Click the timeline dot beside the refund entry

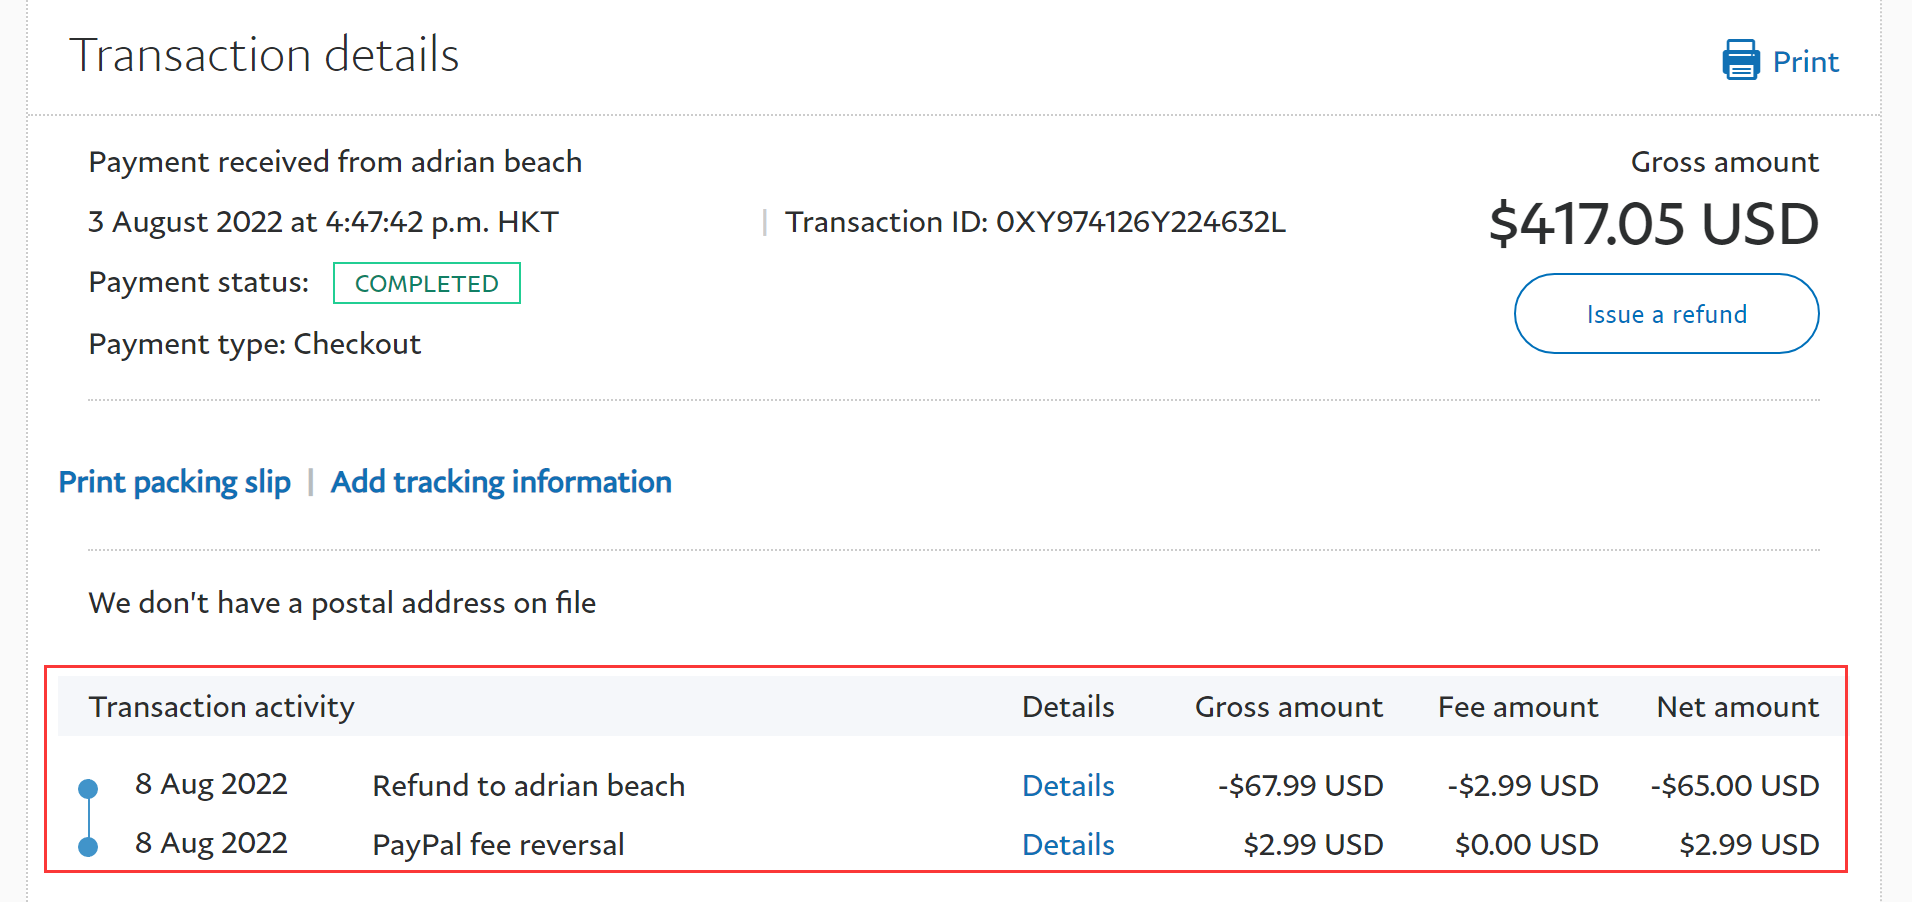(88, 789)
